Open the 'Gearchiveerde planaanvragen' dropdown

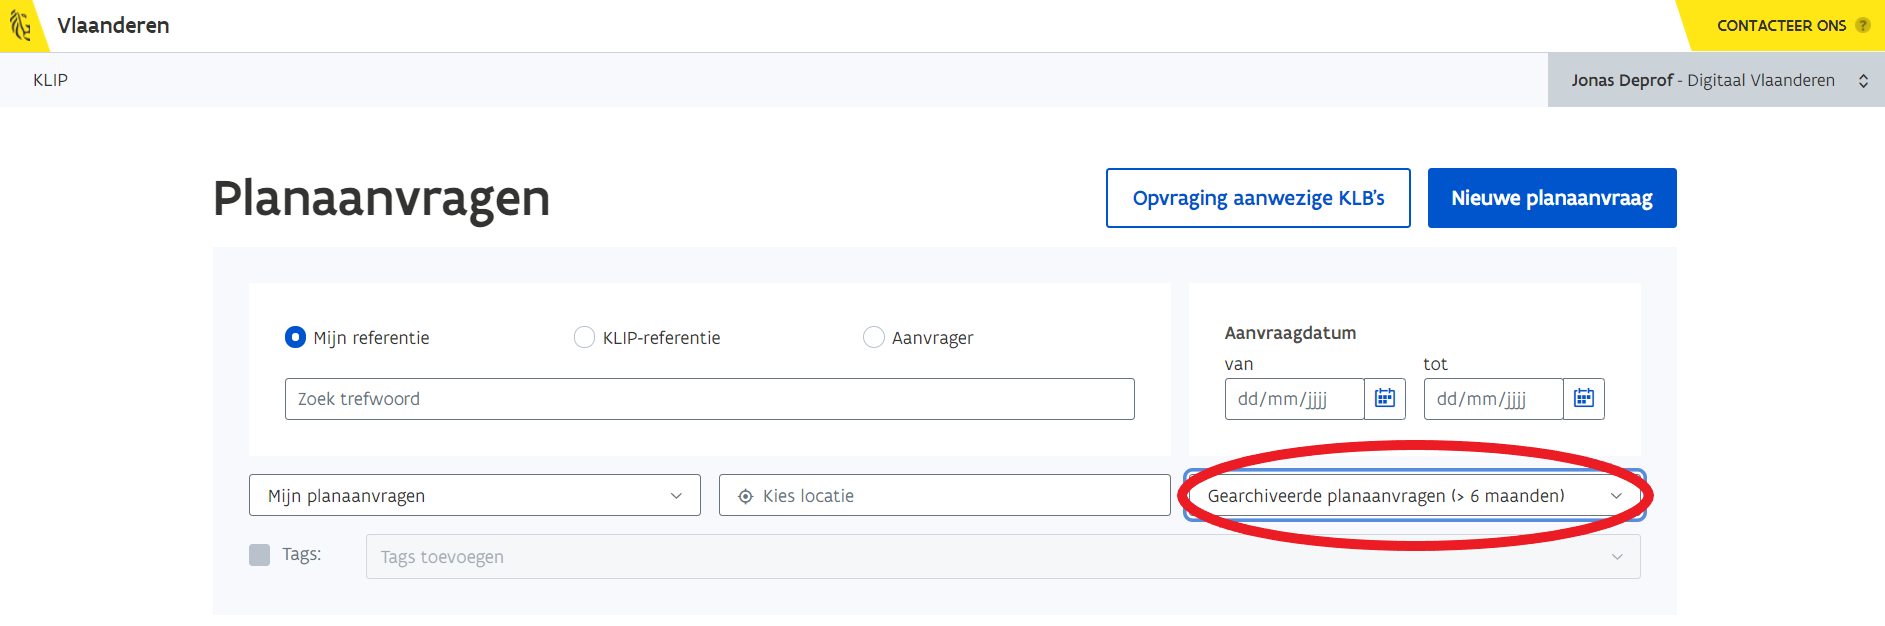(1414, 496)
